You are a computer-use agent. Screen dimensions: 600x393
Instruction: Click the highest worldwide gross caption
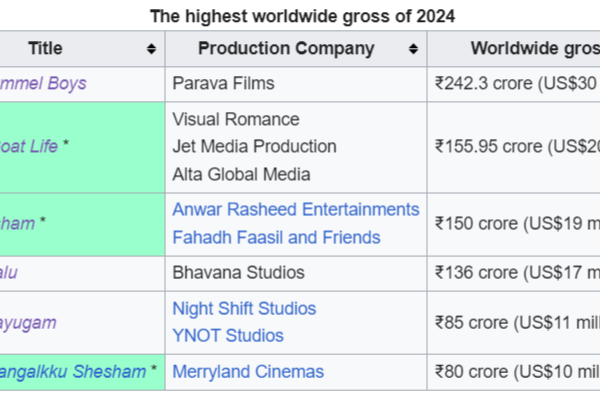pos(303,16)
